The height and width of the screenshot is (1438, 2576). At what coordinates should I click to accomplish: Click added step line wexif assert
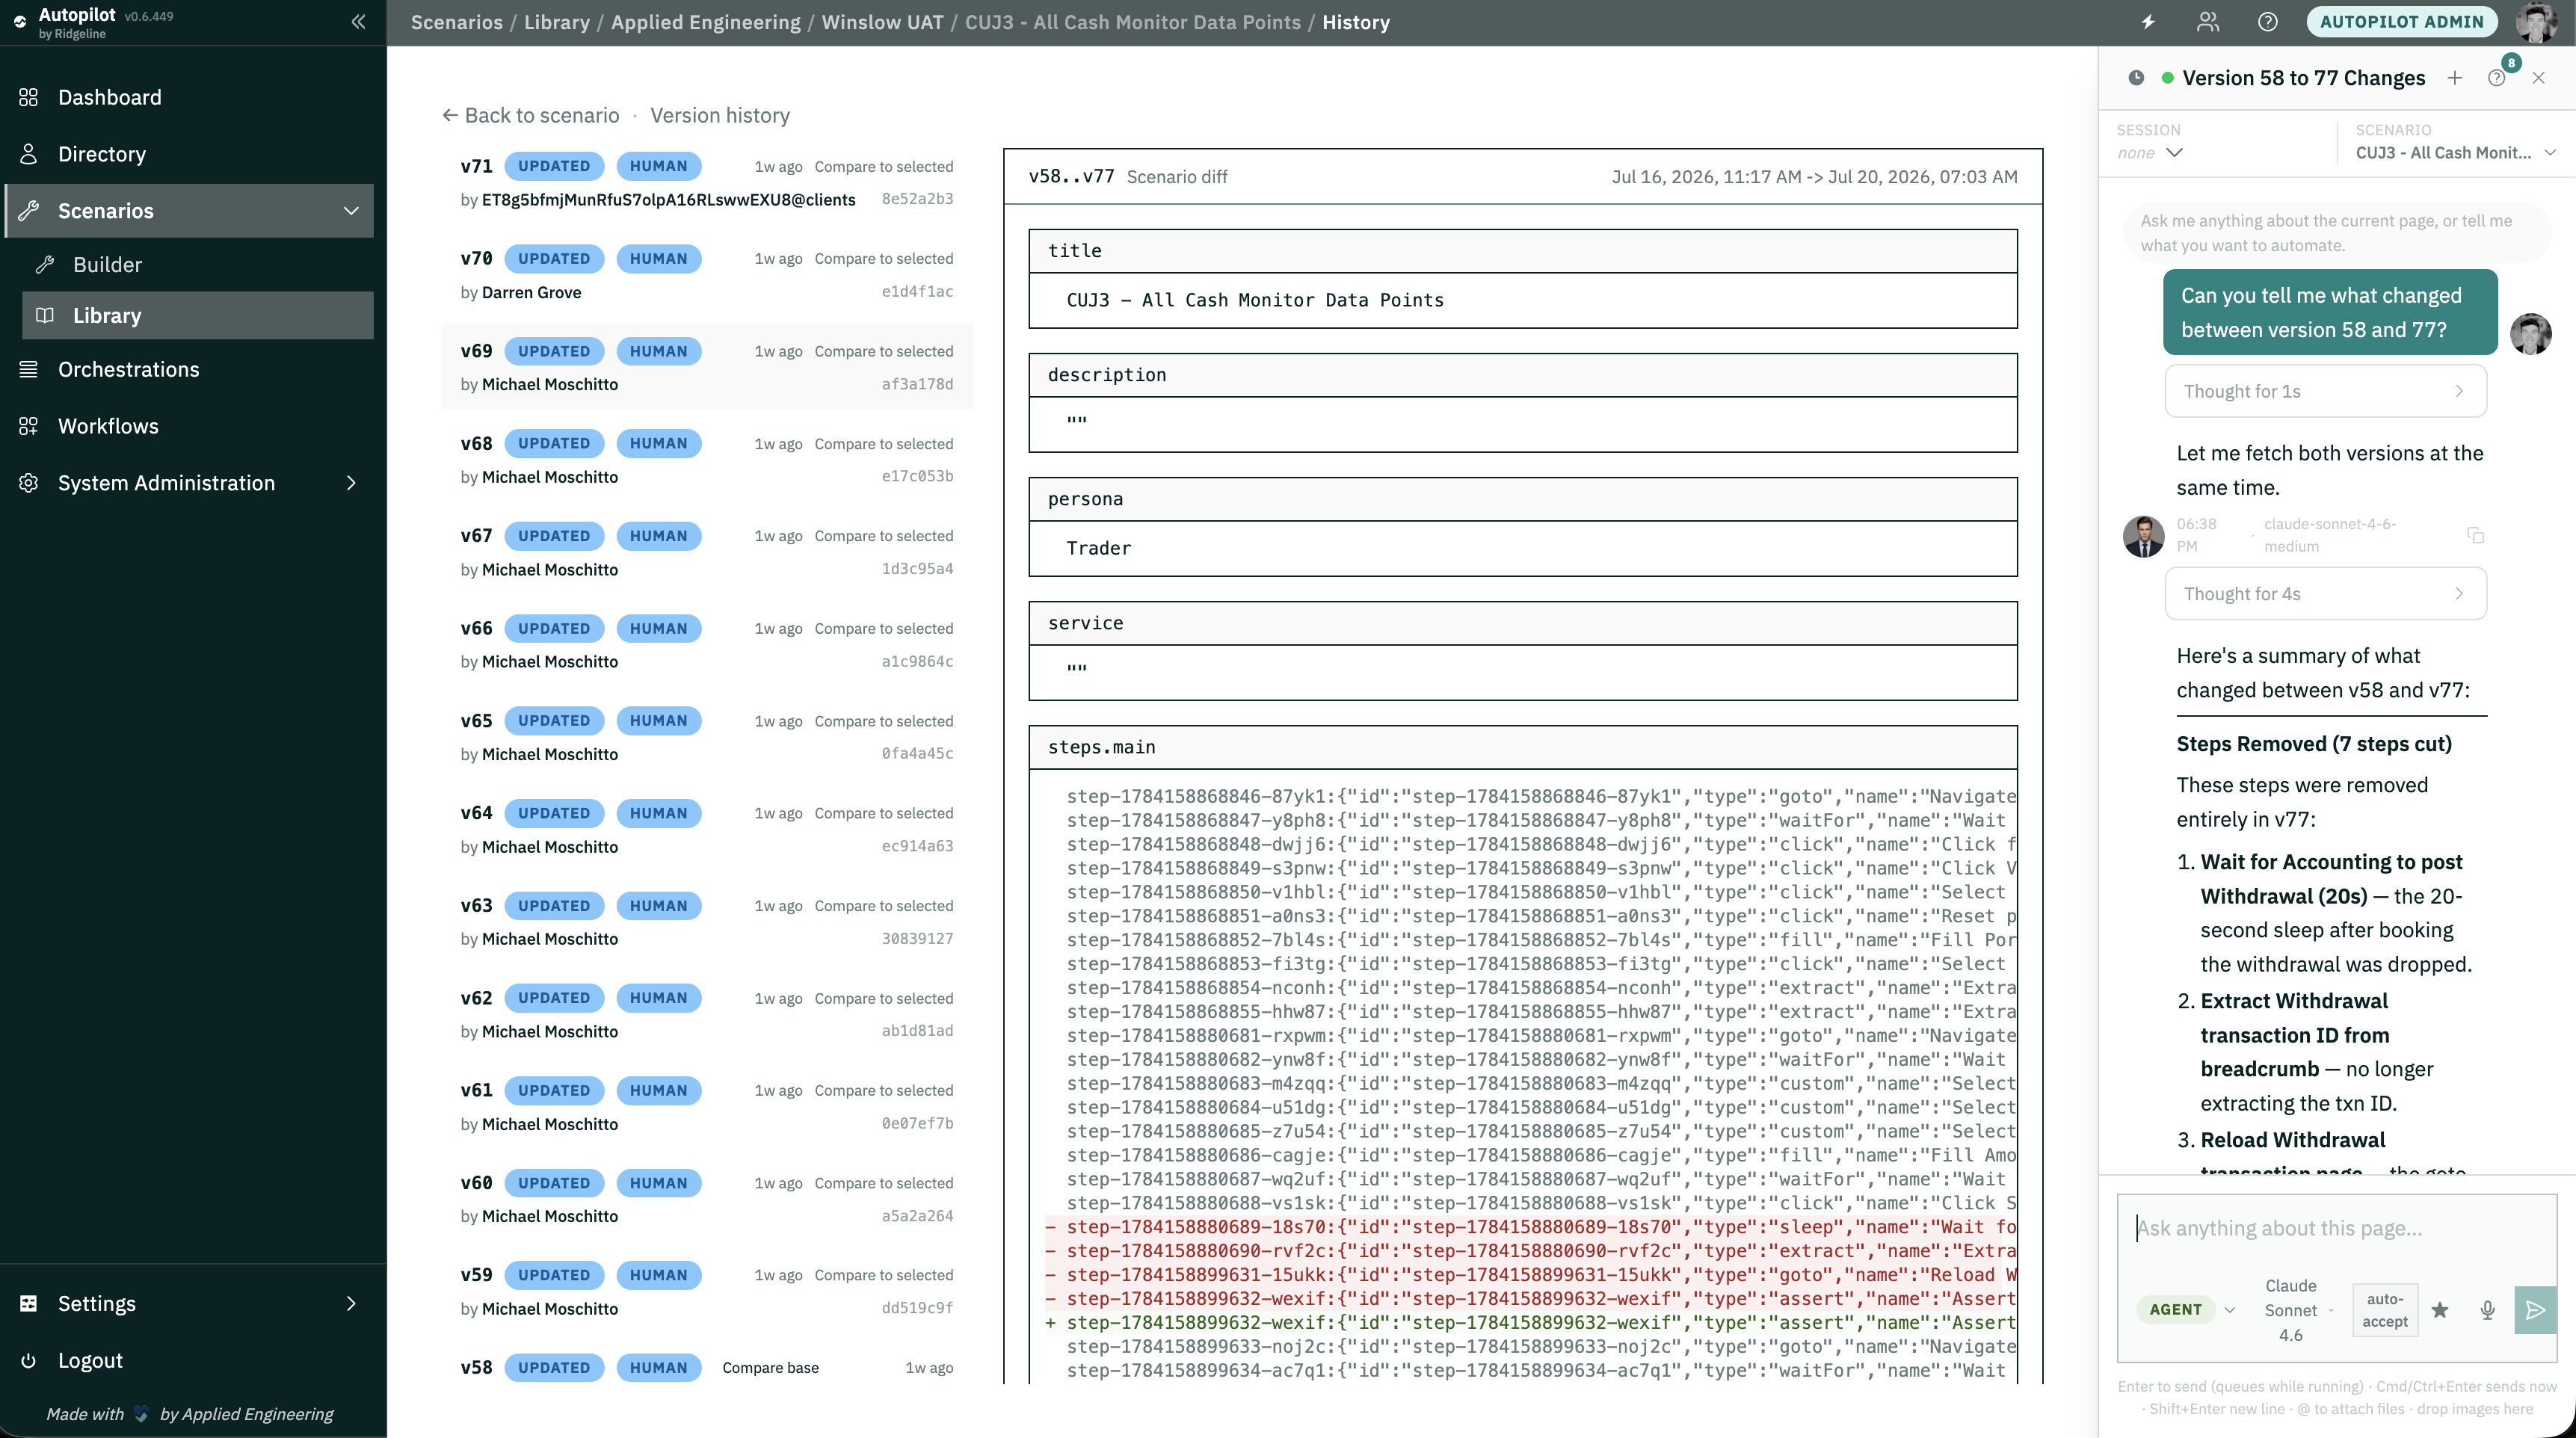(x=1531, y=1323)
